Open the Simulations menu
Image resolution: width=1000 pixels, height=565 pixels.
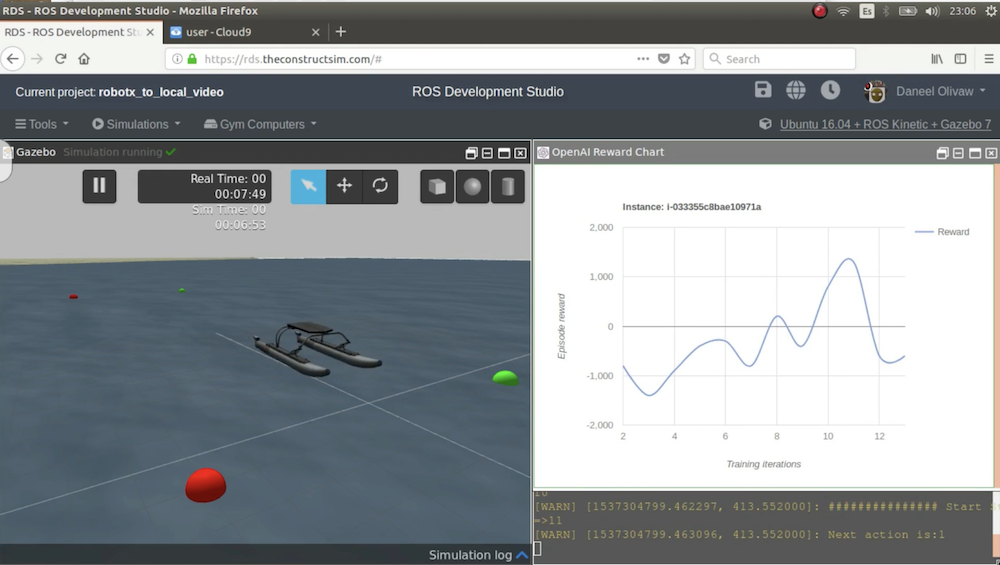(136, 124)
